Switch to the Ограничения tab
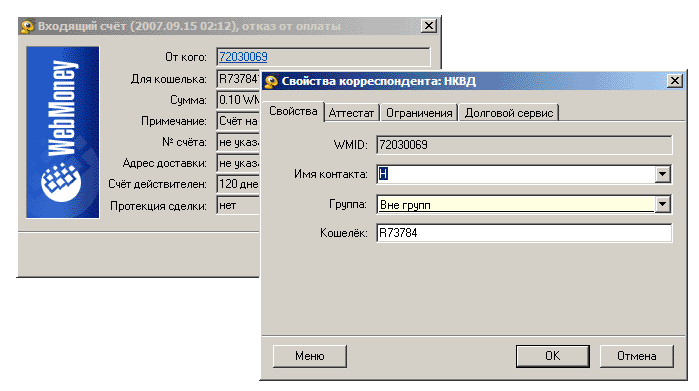Screen dimensions: 699x391 419,113
